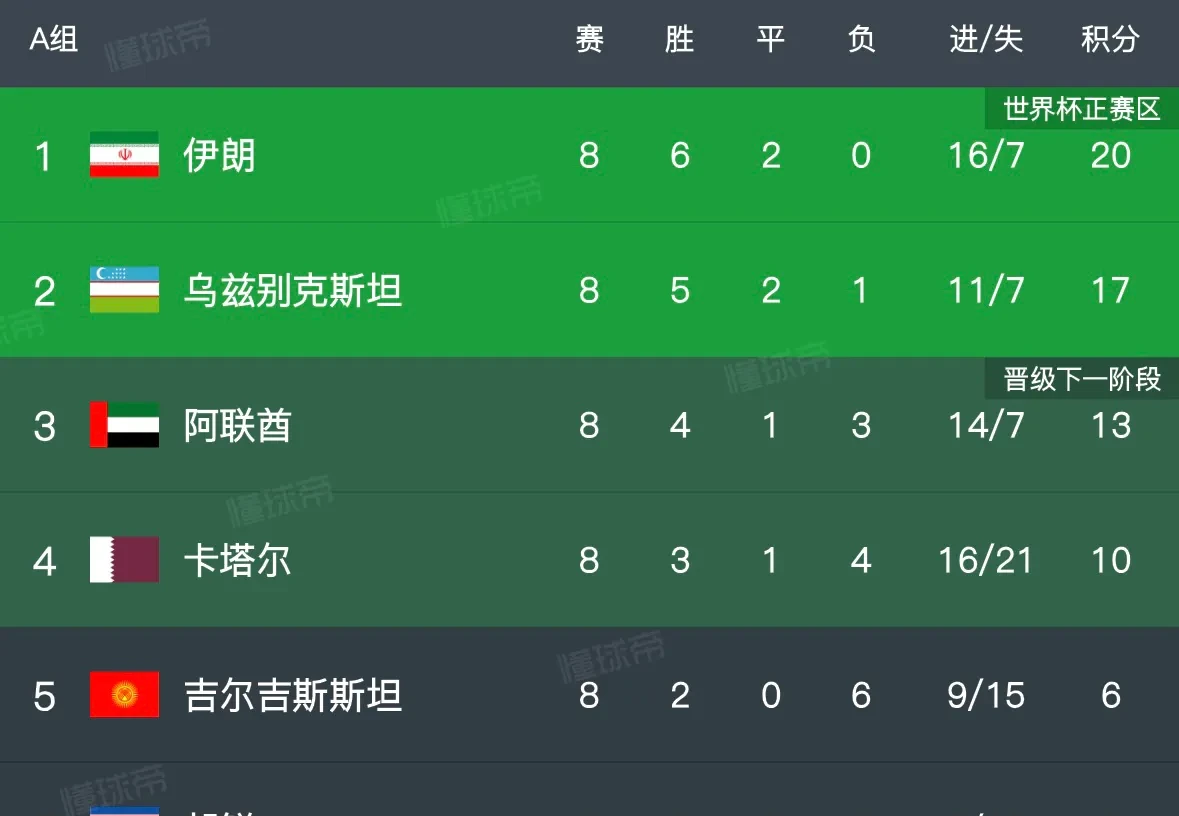This screenshot has width=1179, height=816.
Task: Select the Kyrgyzstan flag icon
Action: pyautogui.click(x=122, y=696)
